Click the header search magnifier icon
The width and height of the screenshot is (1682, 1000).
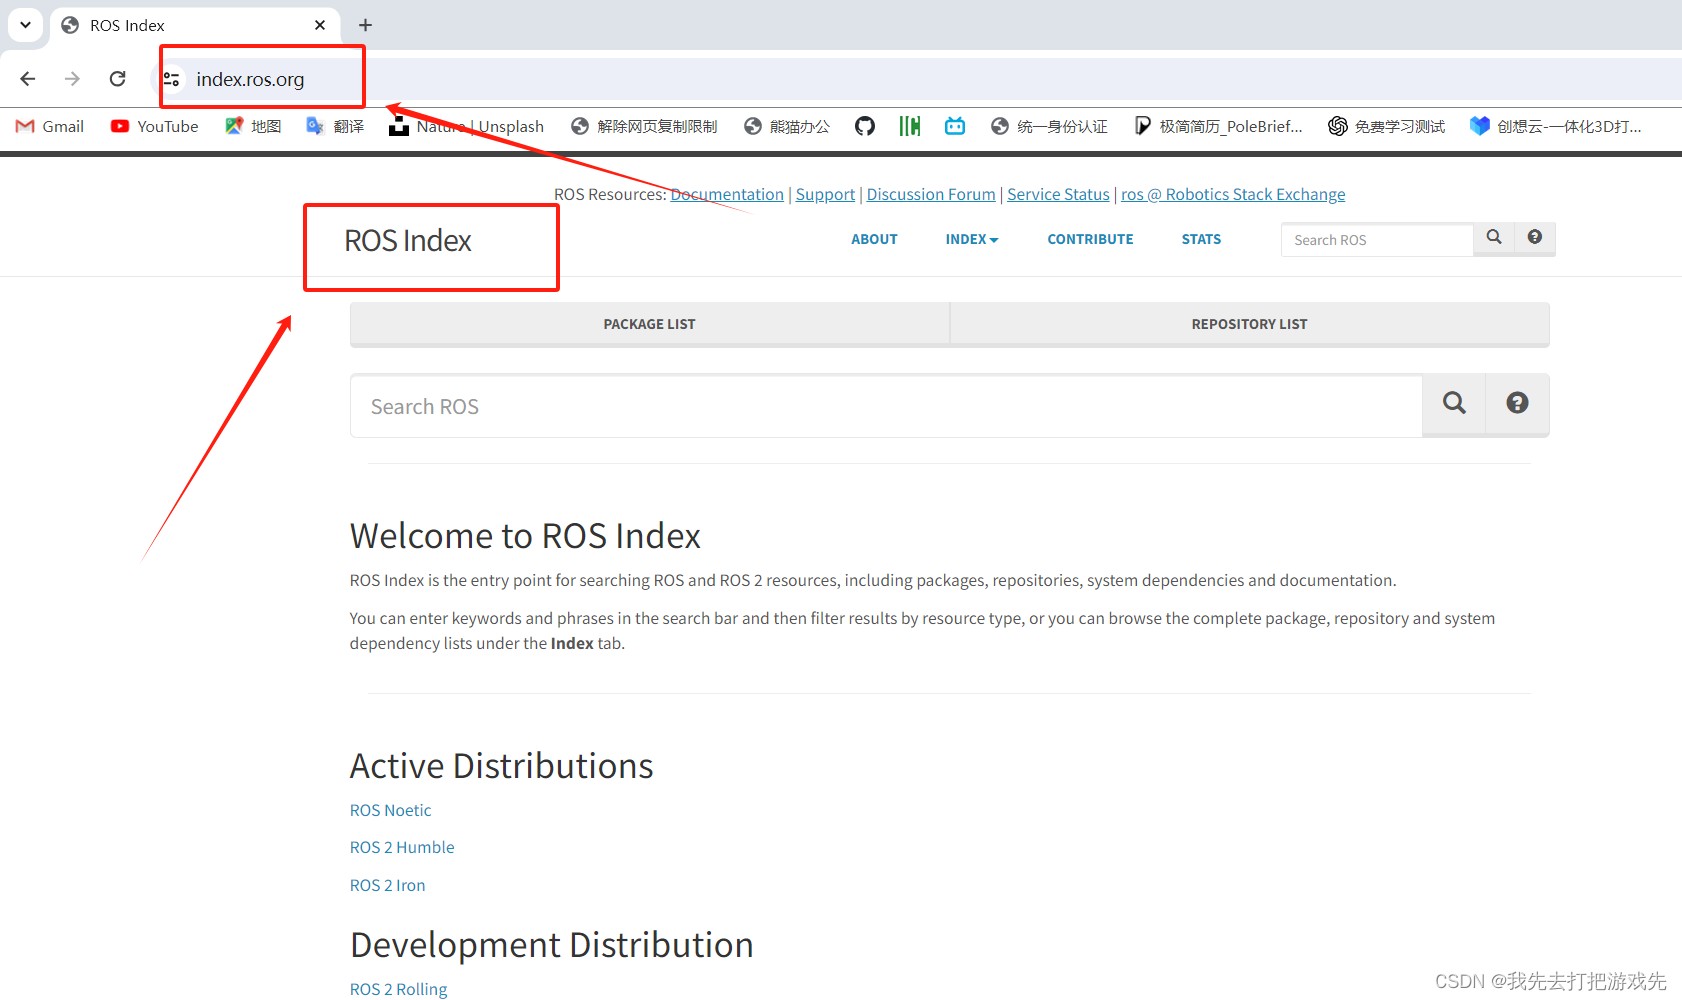click(x=1494, y=238)
